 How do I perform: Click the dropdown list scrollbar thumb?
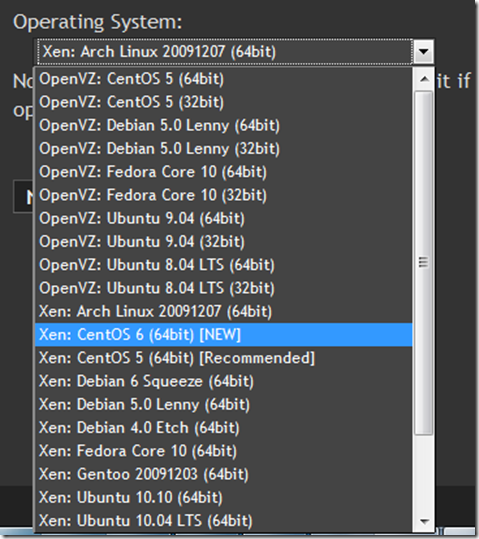424,263
